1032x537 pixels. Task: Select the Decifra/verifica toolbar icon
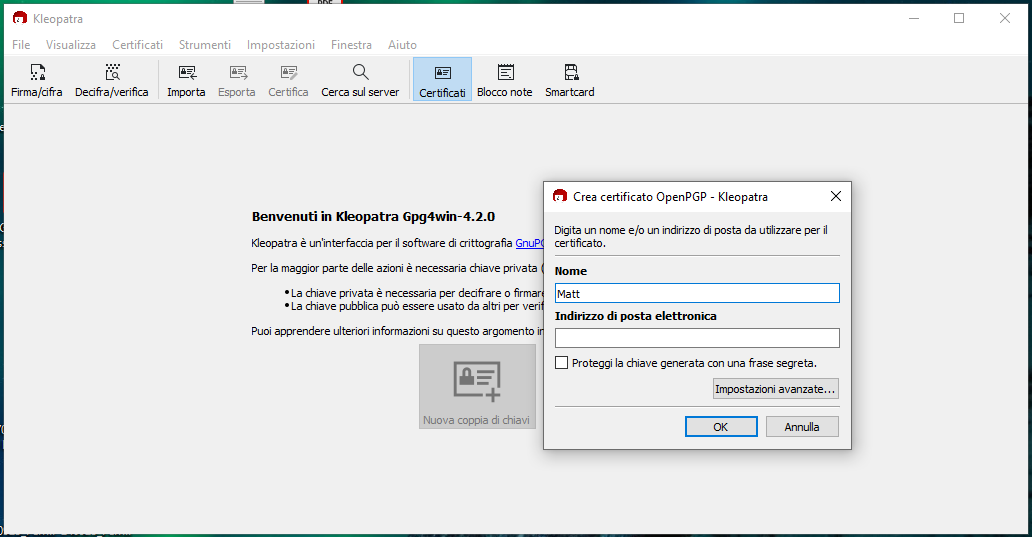(112, 80)
